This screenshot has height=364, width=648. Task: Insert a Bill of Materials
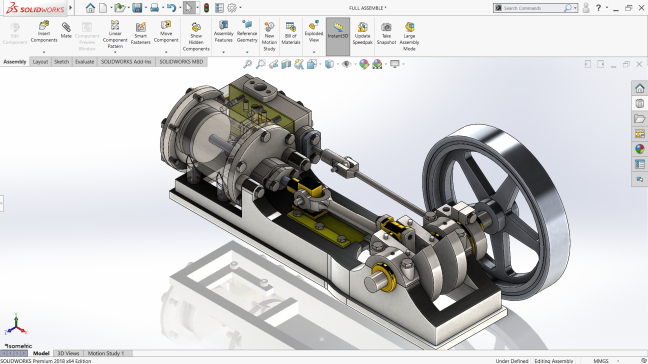point(291,33)
